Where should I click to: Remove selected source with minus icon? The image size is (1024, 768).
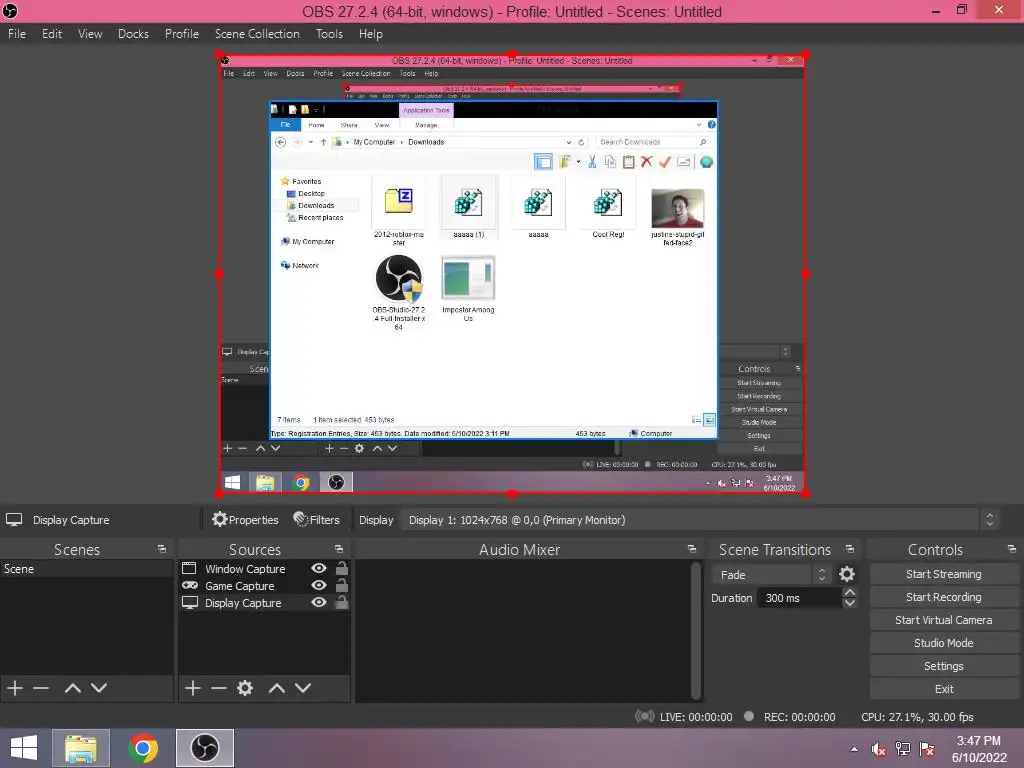point(219,688)
